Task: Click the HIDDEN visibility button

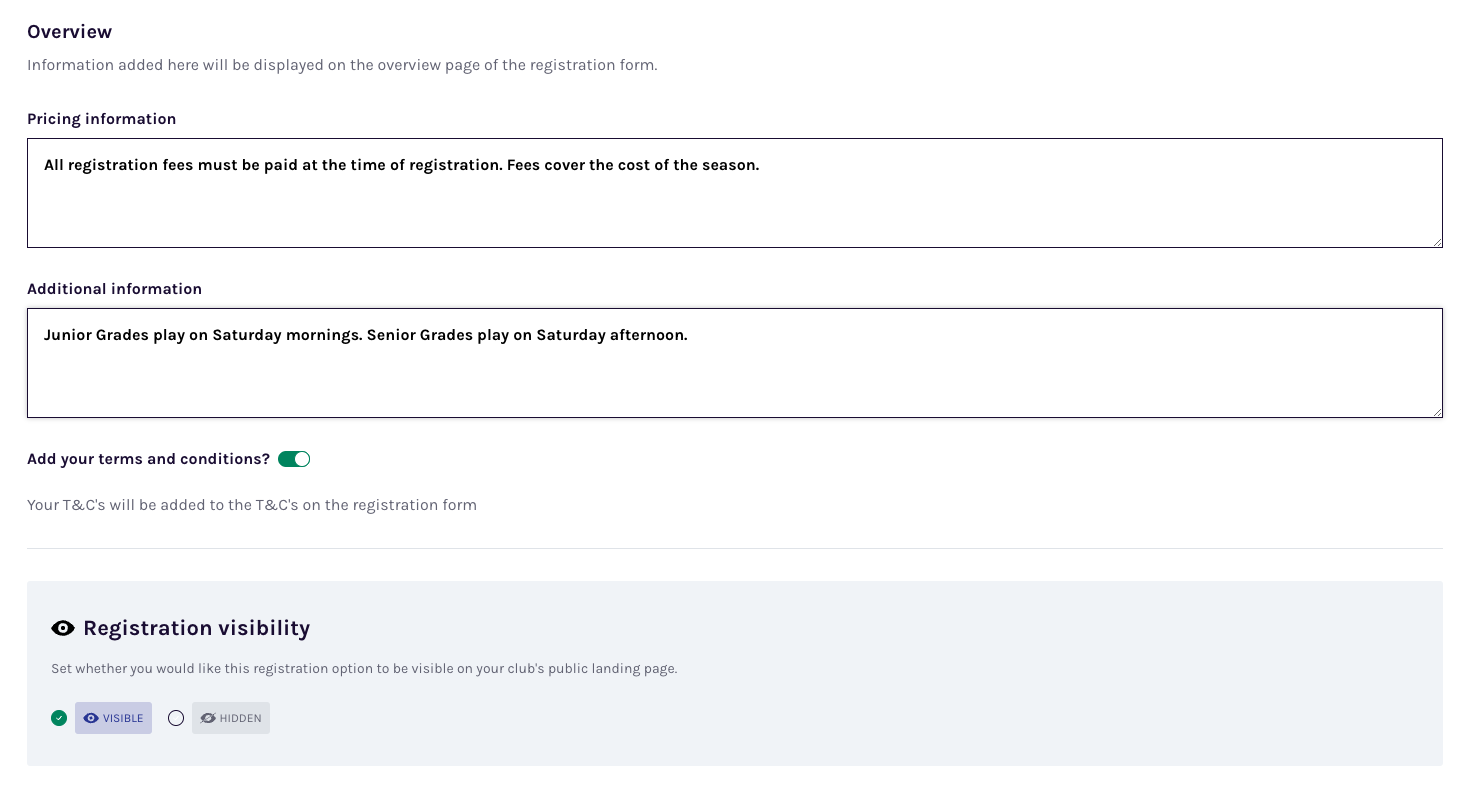Action: (231, 718)
